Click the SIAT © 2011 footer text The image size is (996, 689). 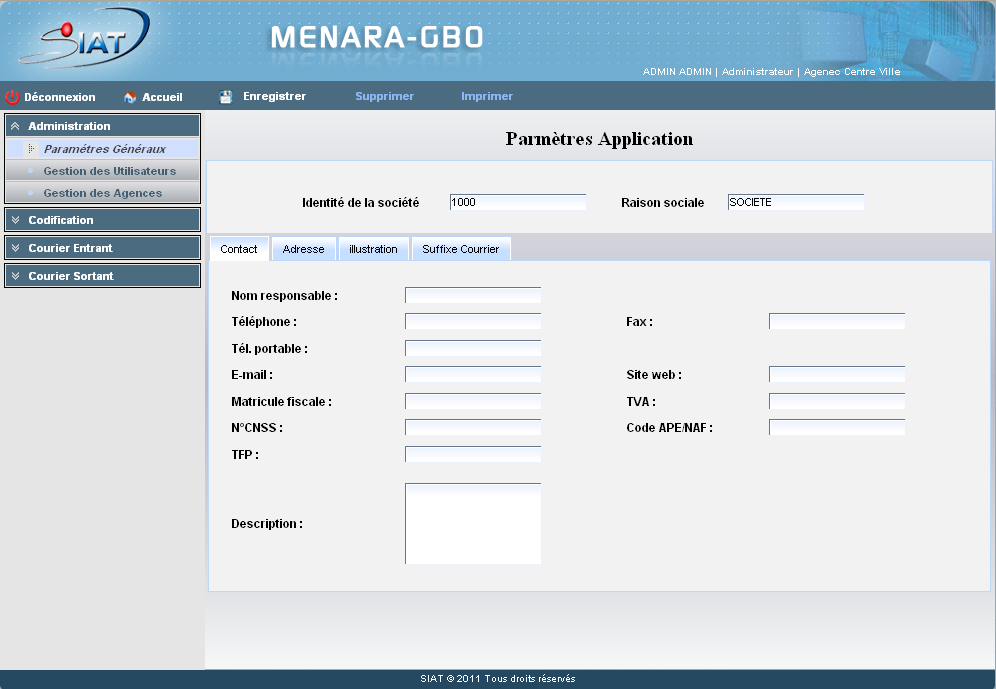click(498, 678)
